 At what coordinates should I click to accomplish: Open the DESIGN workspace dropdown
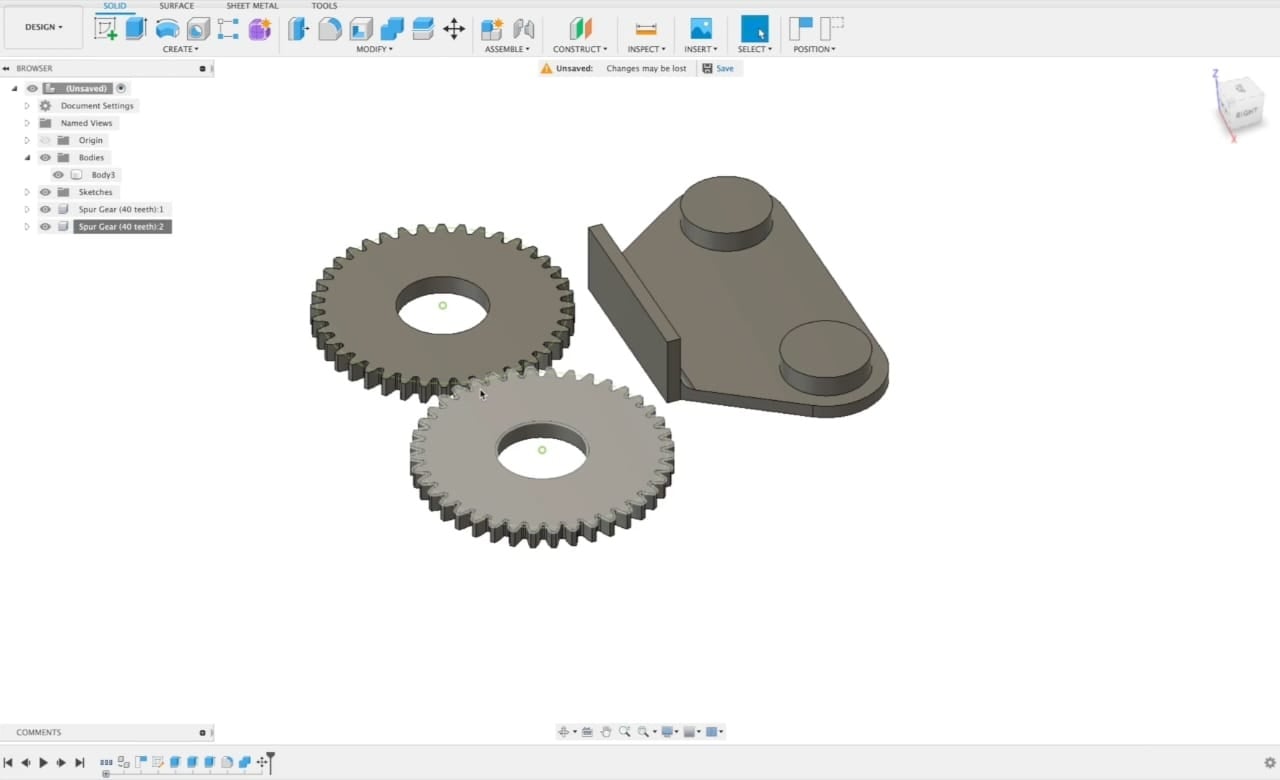click(43, 27)
